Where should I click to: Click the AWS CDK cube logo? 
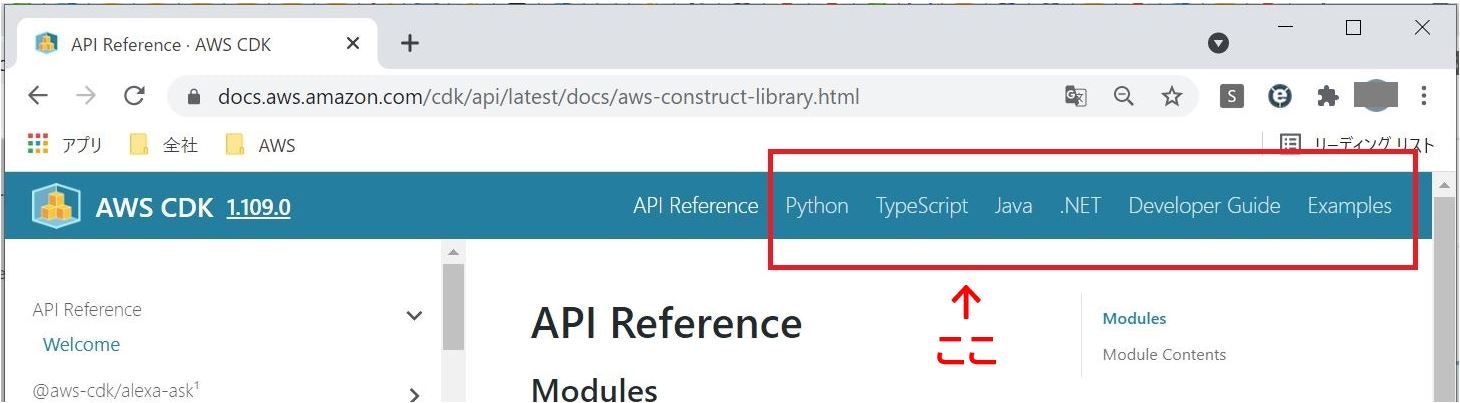pos(56,206)
